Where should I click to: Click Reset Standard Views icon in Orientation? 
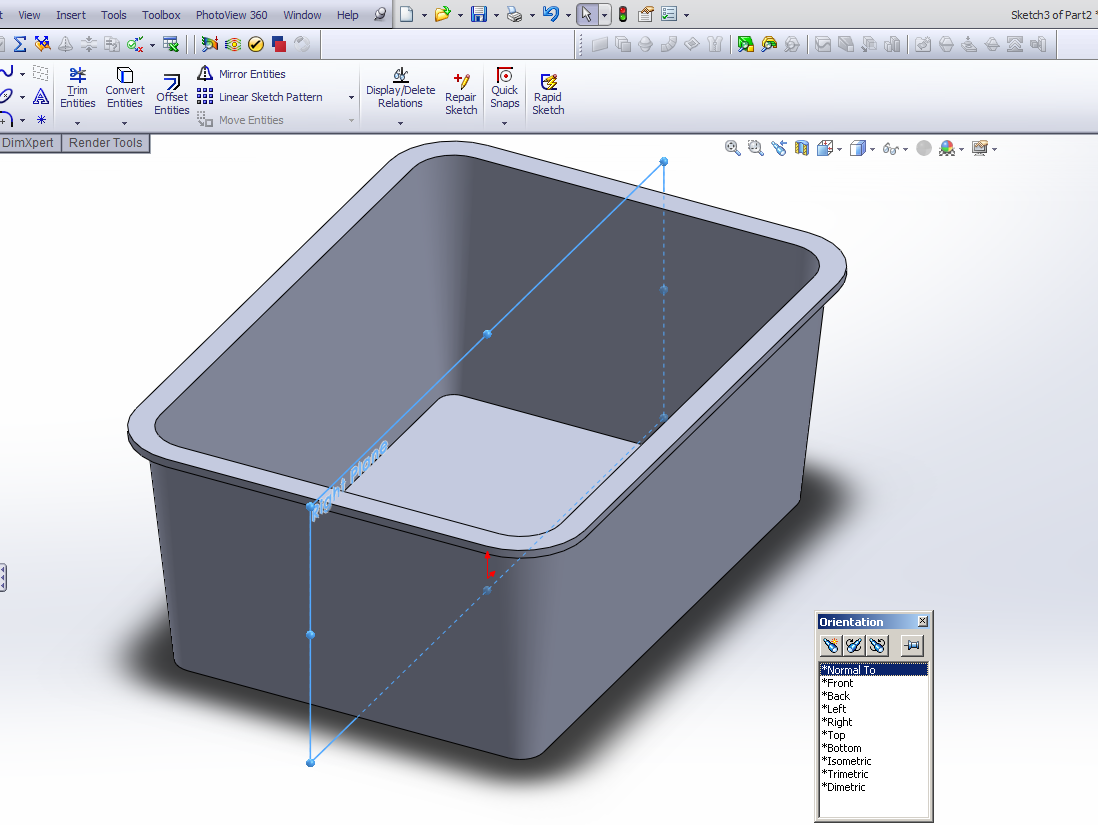tap(877, 645)
